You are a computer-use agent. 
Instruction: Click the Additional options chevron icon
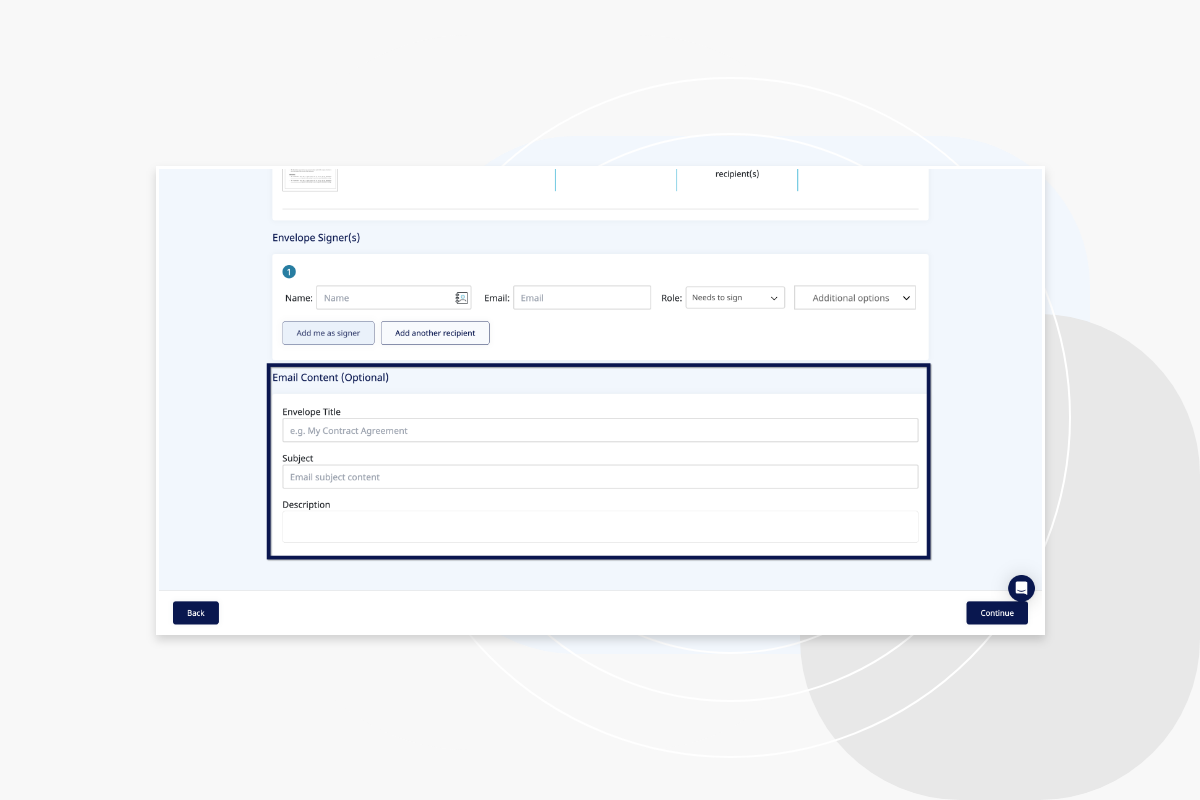click(906, 297)
